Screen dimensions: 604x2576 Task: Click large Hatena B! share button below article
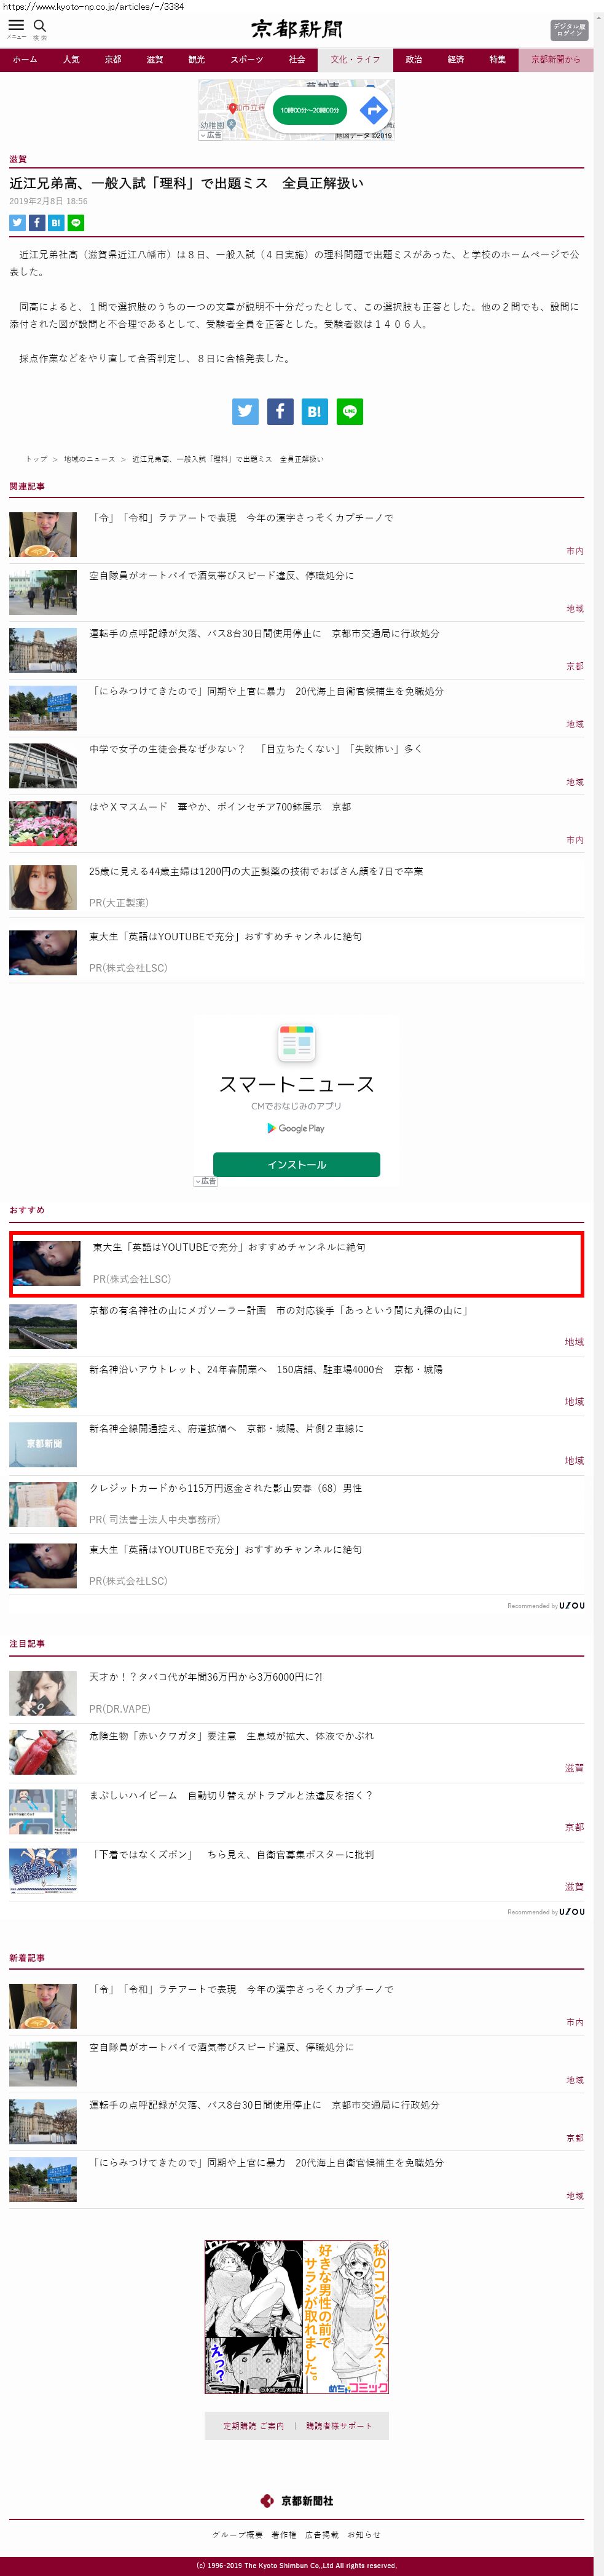pos(314,411)
